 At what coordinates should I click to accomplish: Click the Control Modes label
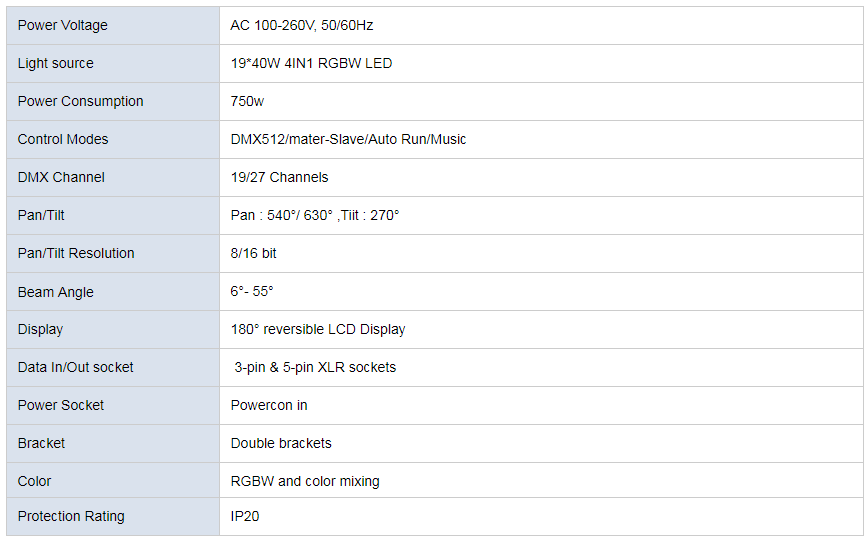click(x=62, y=139)
